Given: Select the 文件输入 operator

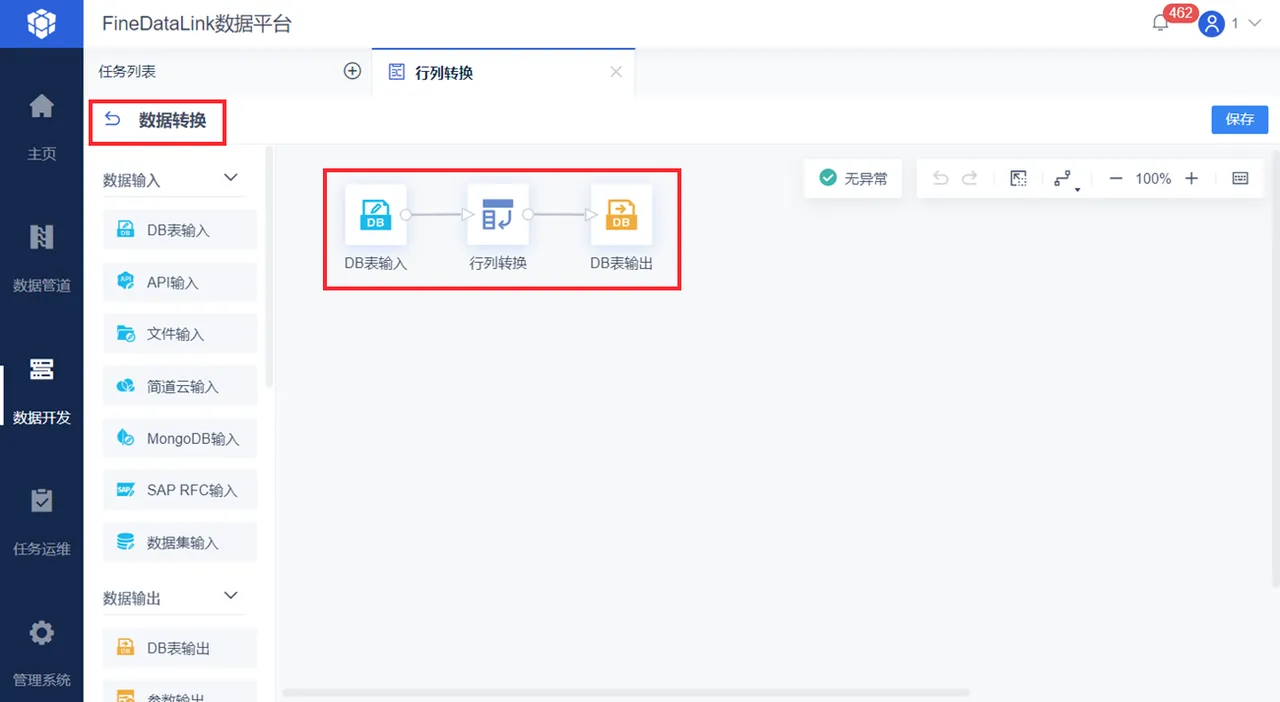Looking at the screenshot, I should tap(180, 334).
